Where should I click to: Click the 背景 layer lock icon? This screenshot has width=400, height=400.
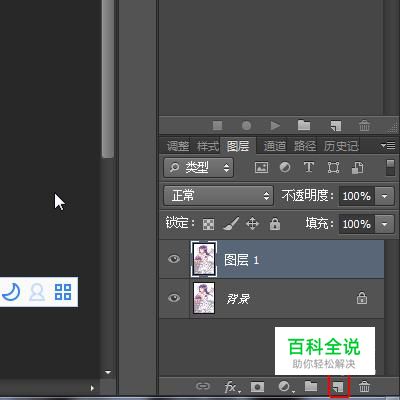pos(362,298)
